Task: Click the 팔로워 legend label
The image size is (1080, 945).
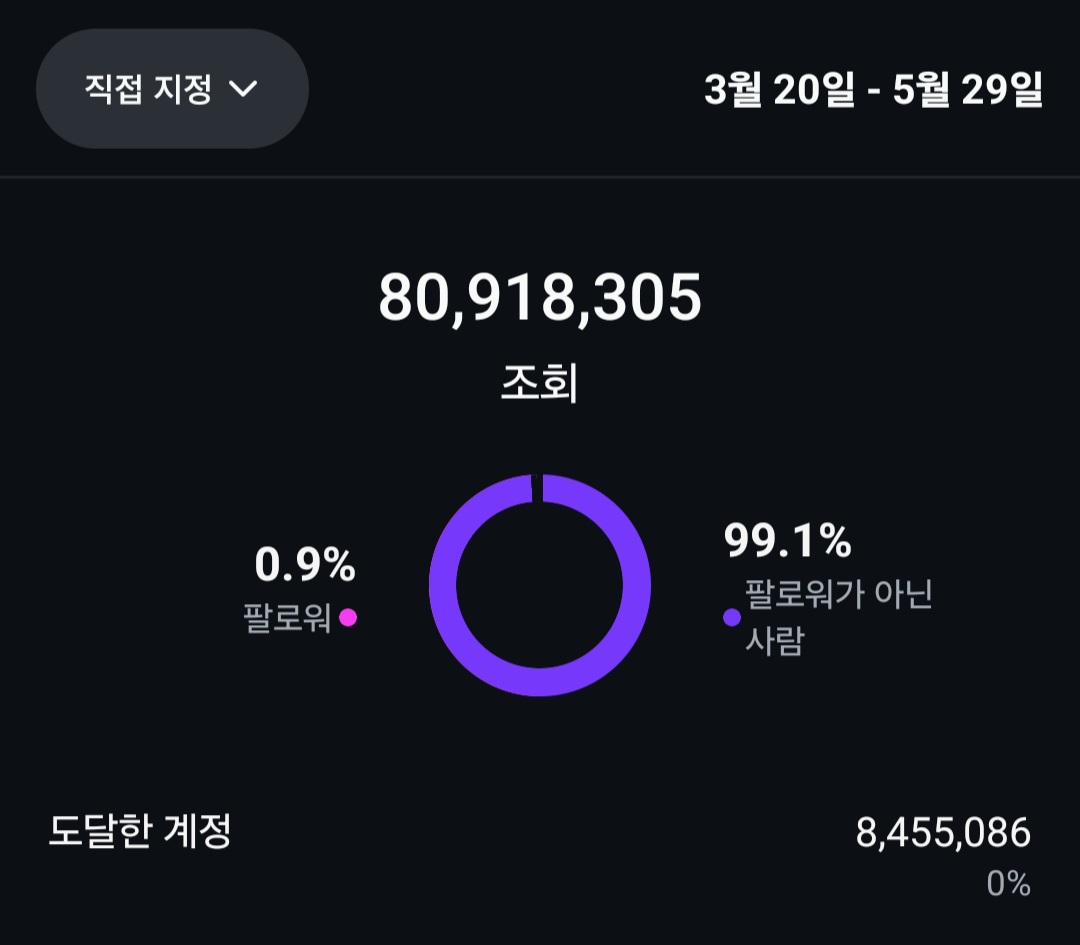Action: click(x=287, y=618)
